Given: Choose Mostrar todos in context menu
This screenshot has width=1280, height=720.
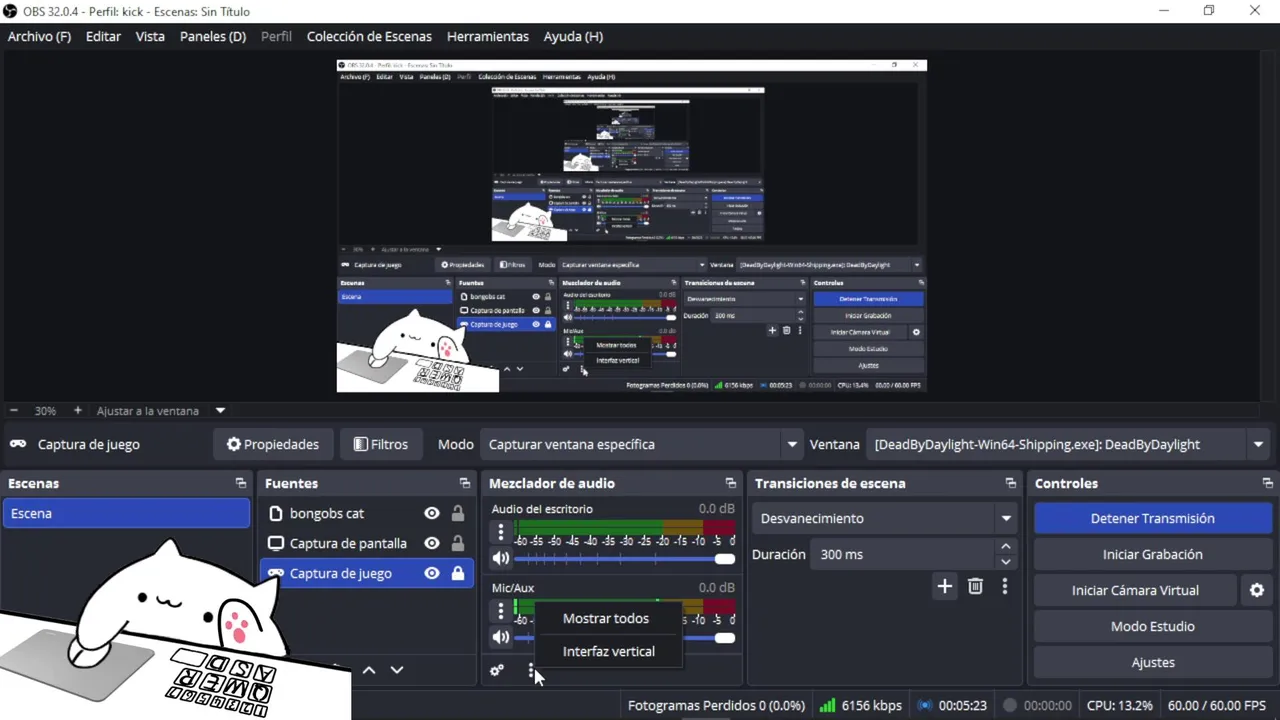Looking at the screenshot, I should (606, 618).
